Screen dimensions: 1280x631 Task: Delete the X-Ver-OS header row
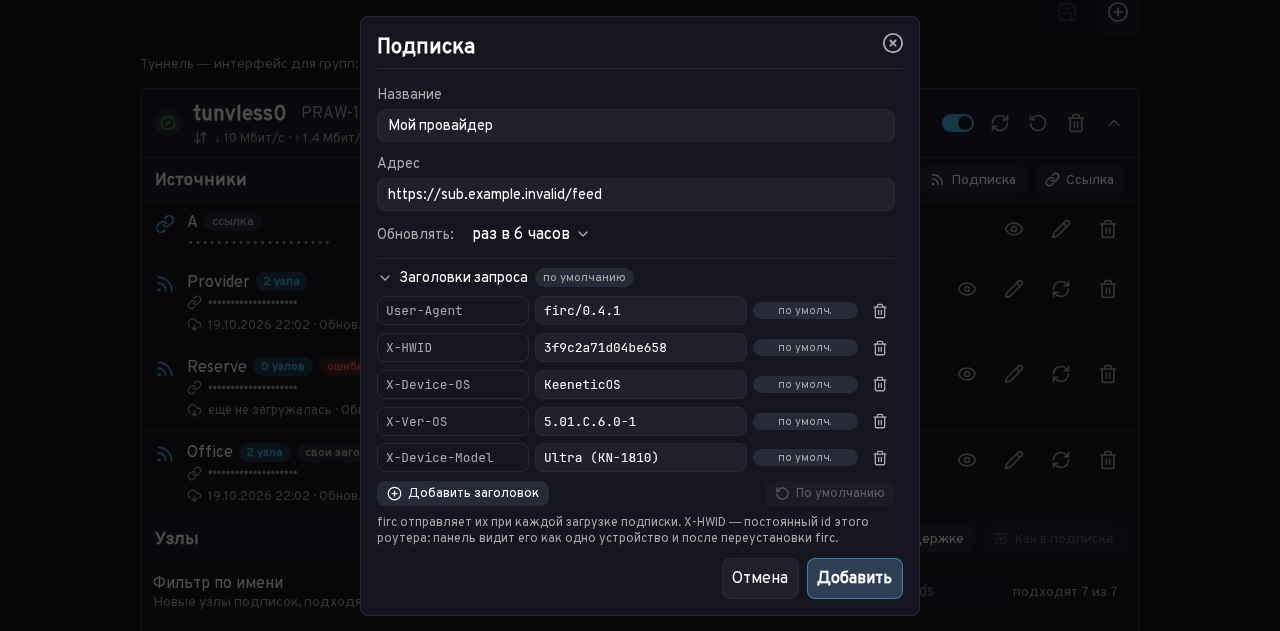880,421
